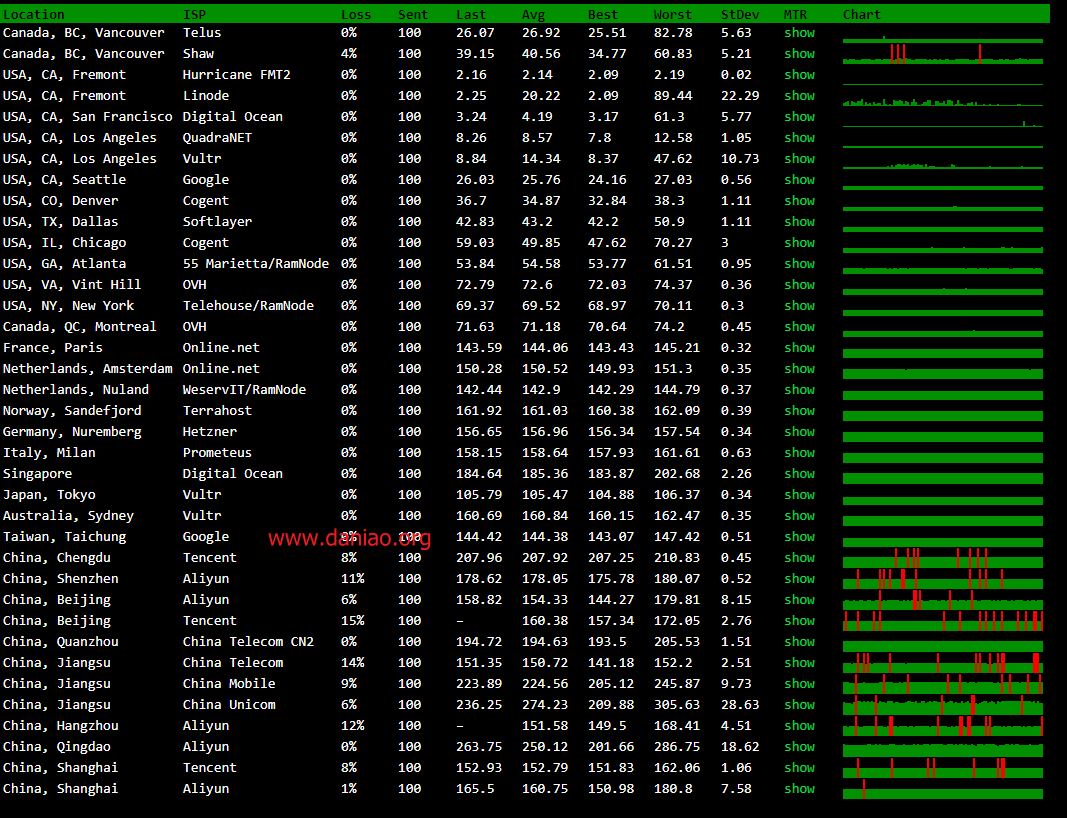The height and width of the screenshot is (818, 1067).
Task: Click 'show' for Tencent Shanghai row
Action: coord(799,768)
